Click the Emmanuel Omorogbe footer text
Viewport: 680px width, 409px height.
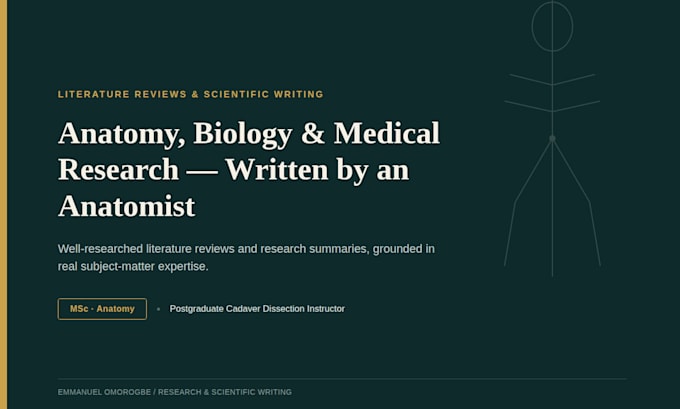[x=175, y=392]
